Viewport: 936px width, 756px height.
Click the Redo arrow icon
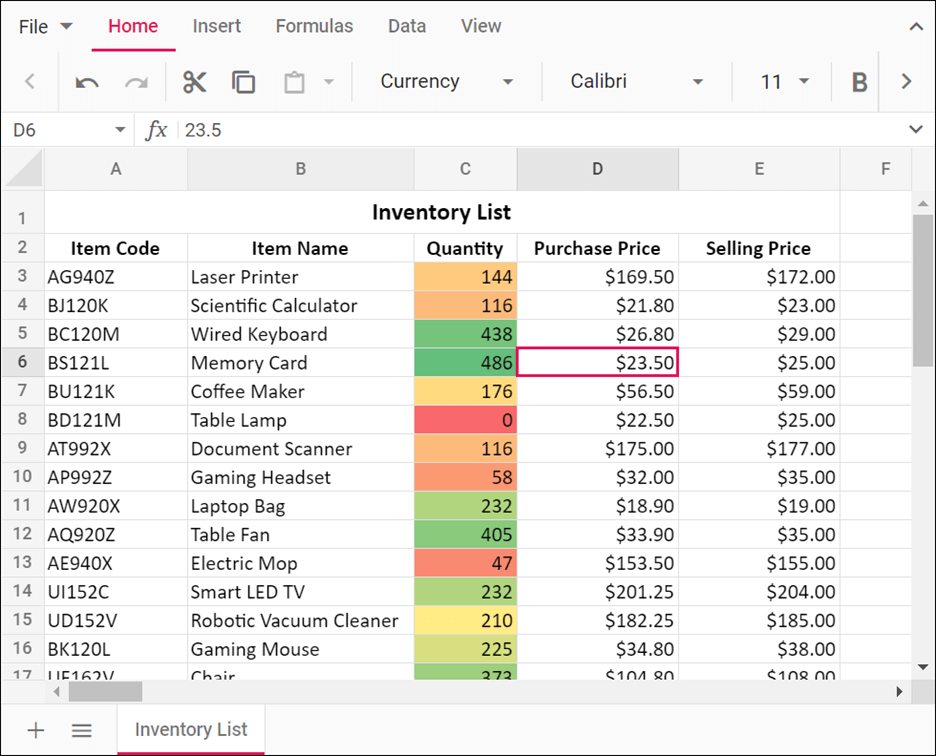pyautogui.click(x=136, y=82)
